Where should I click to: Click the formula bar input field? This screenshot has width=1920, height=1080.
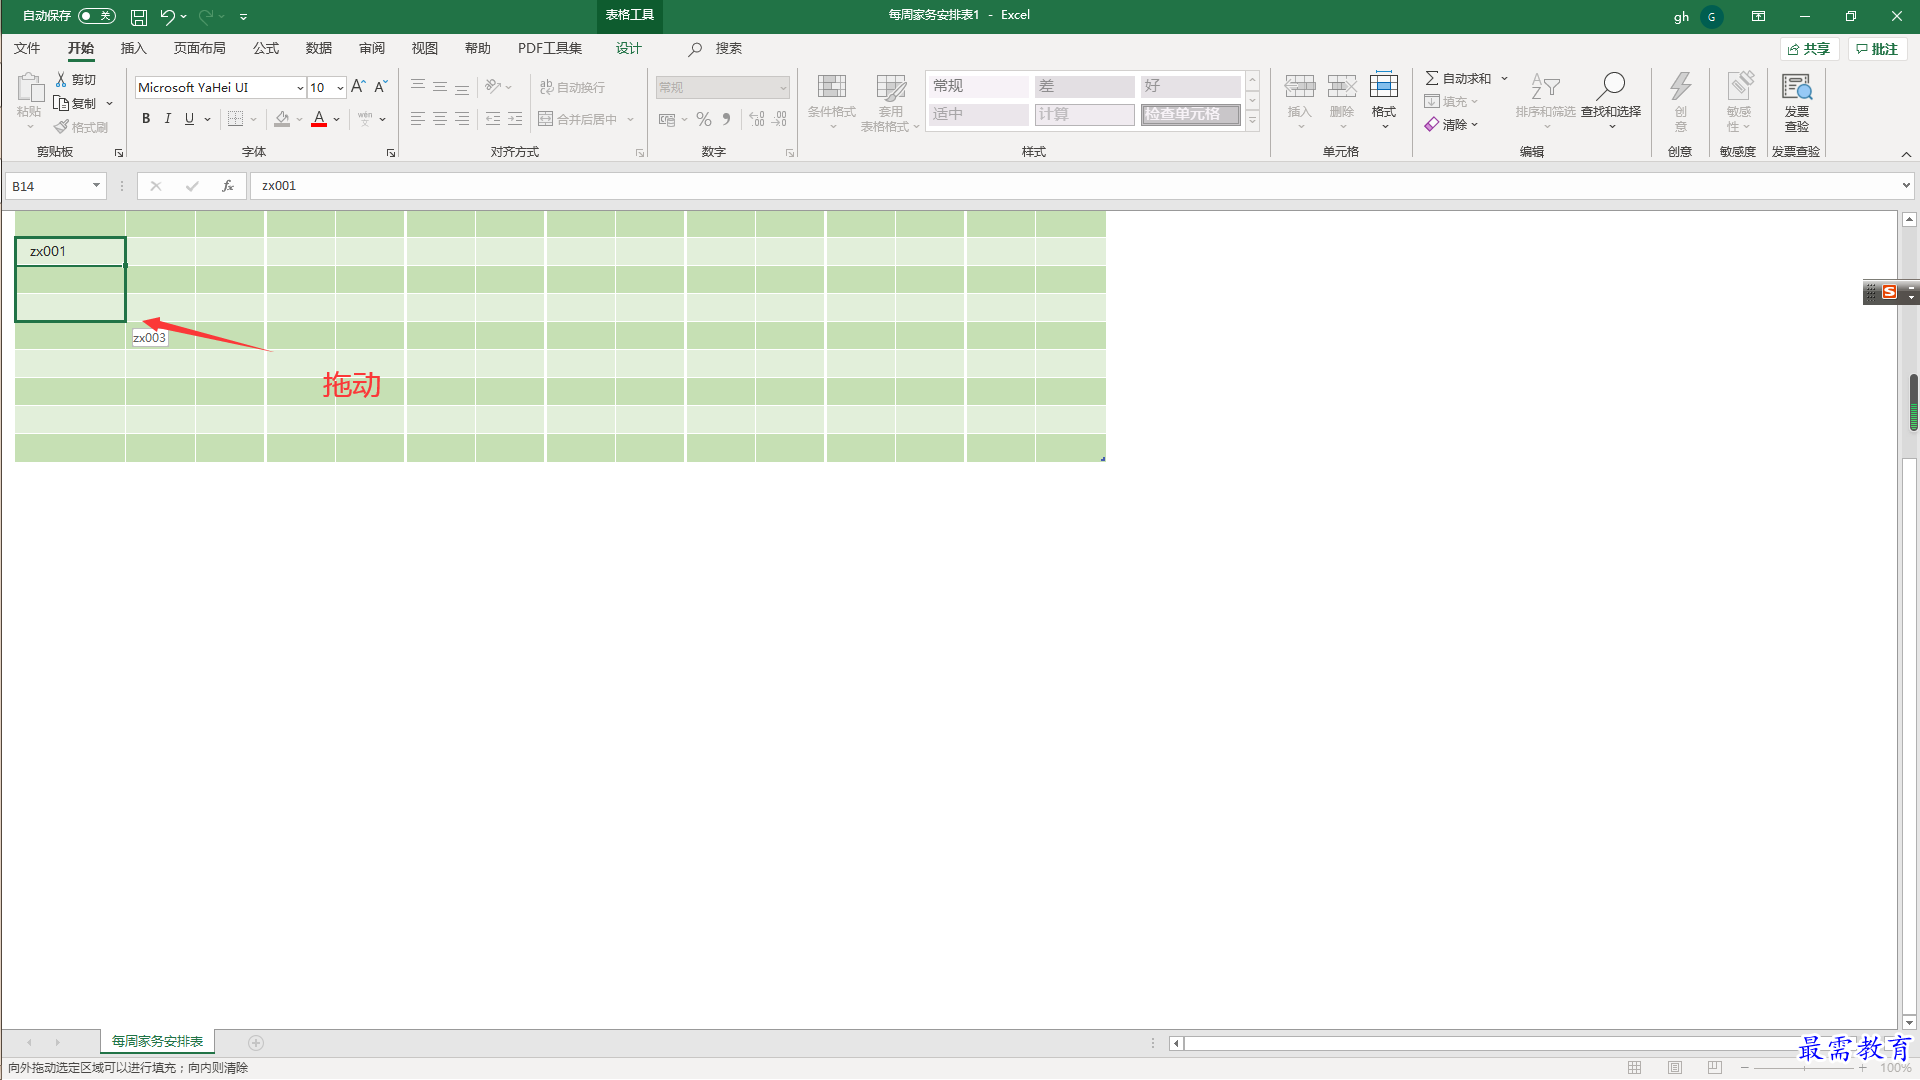point(1075,186)
